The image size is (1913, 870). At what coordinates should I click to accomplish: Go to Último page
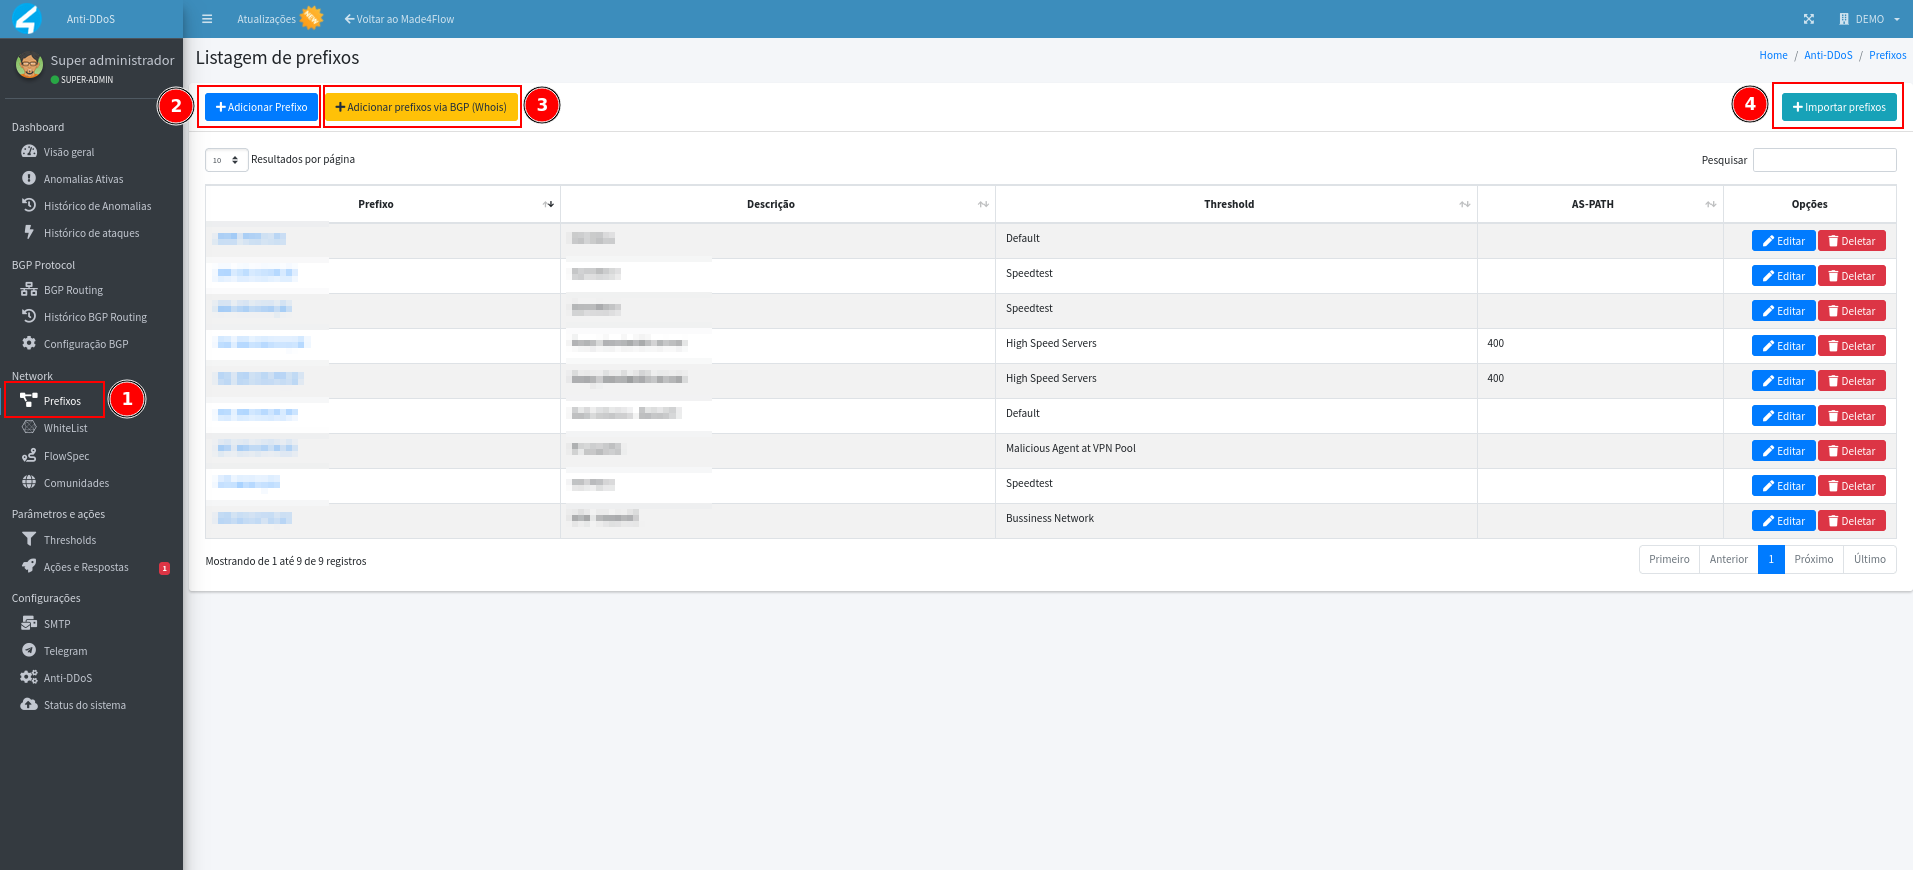[x=1870, y=559]
